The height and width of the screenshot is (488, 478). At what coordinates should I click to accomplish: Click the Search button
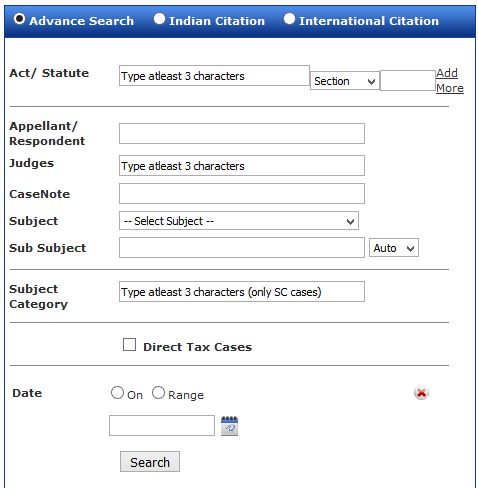point(150,462)
